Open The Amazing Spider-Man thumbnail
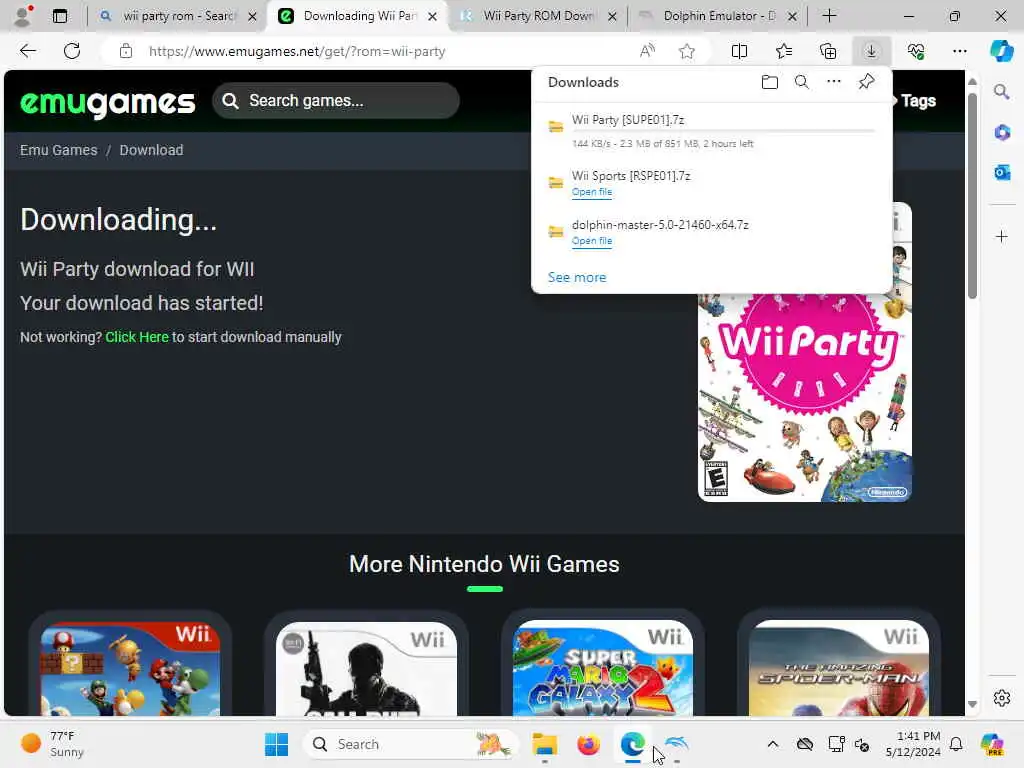 839,669
